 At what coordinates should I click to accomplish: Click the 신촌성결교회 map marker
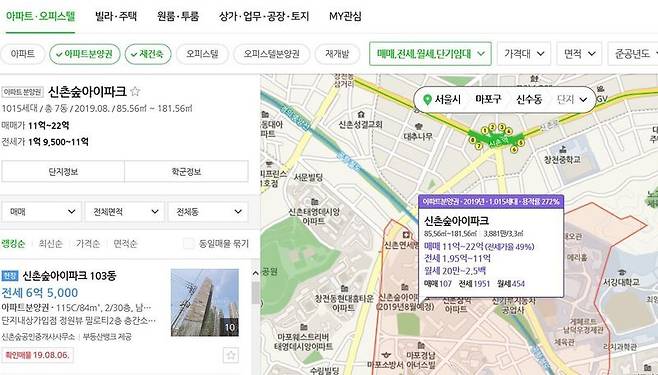[361, 115]
